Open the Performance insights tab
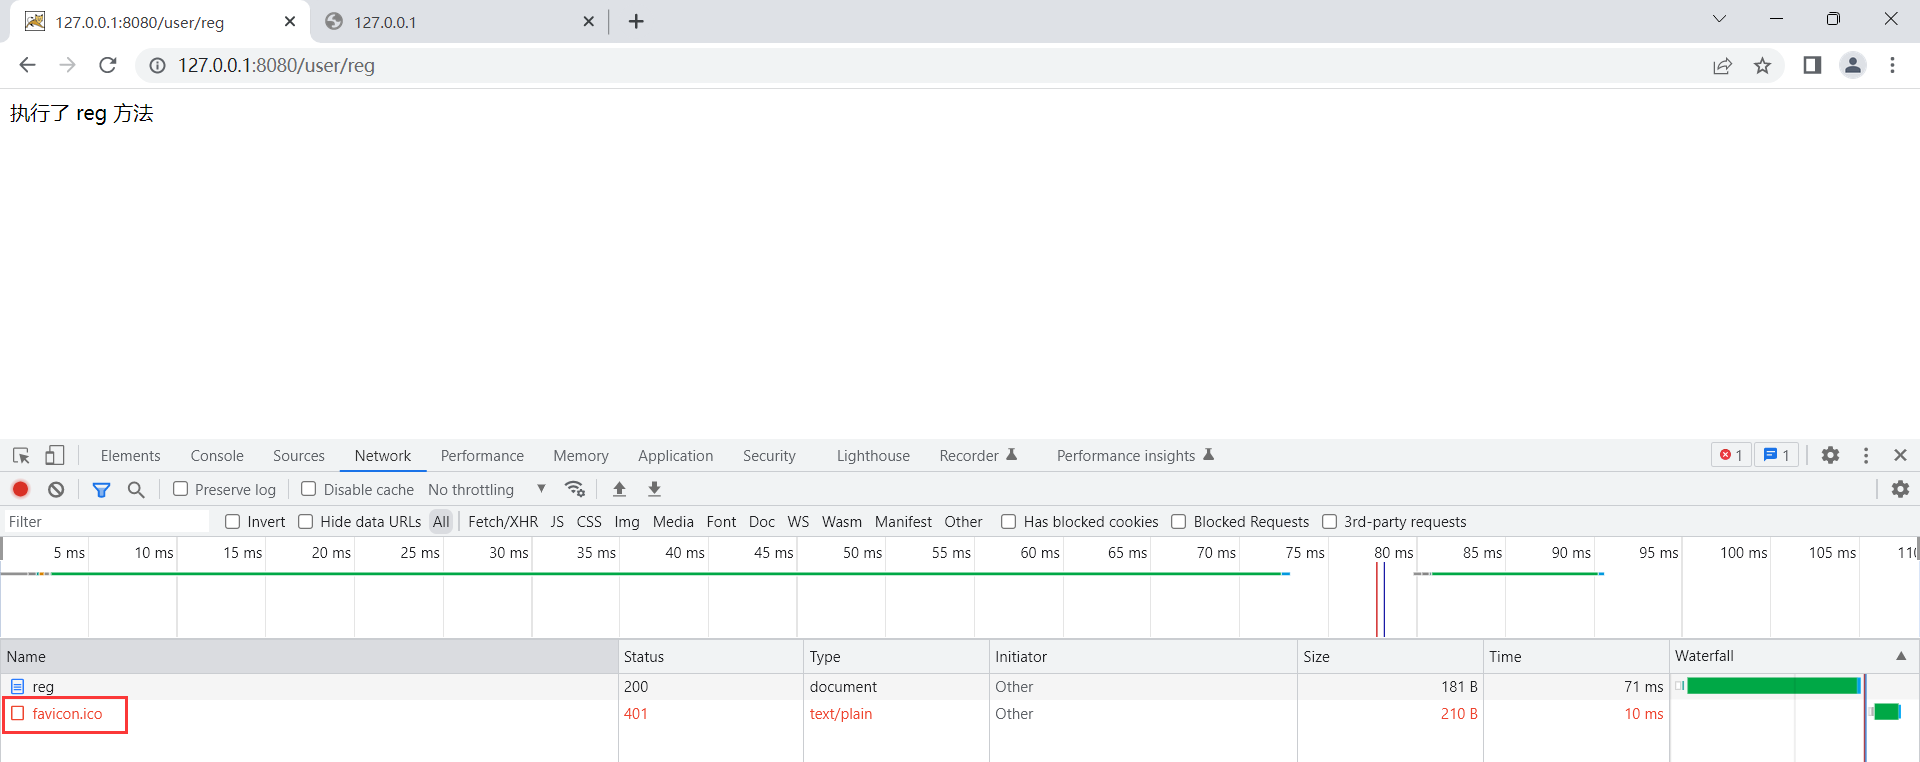 click(1135, 455)
